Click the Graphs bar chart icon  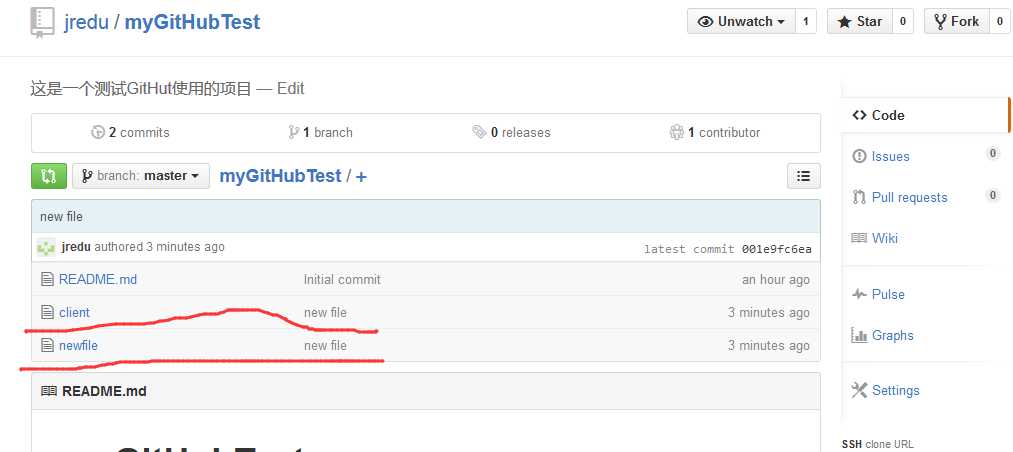point(859,335)
